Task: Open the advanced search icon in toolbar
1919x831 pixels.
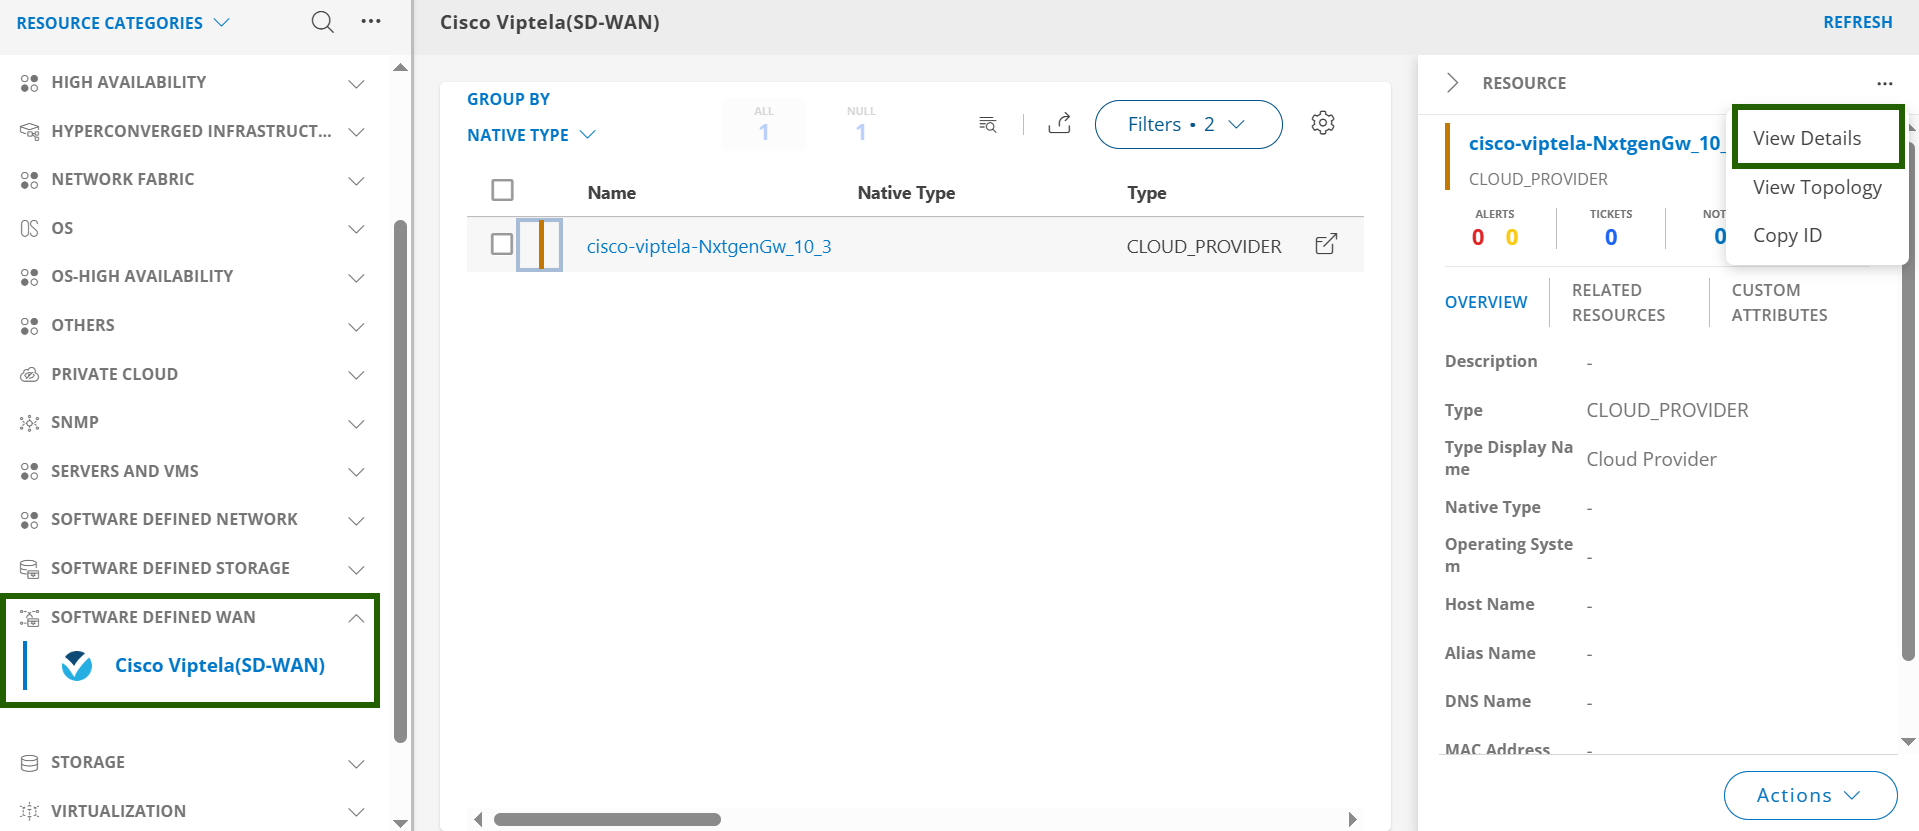Action: click(x=988, y=124)
